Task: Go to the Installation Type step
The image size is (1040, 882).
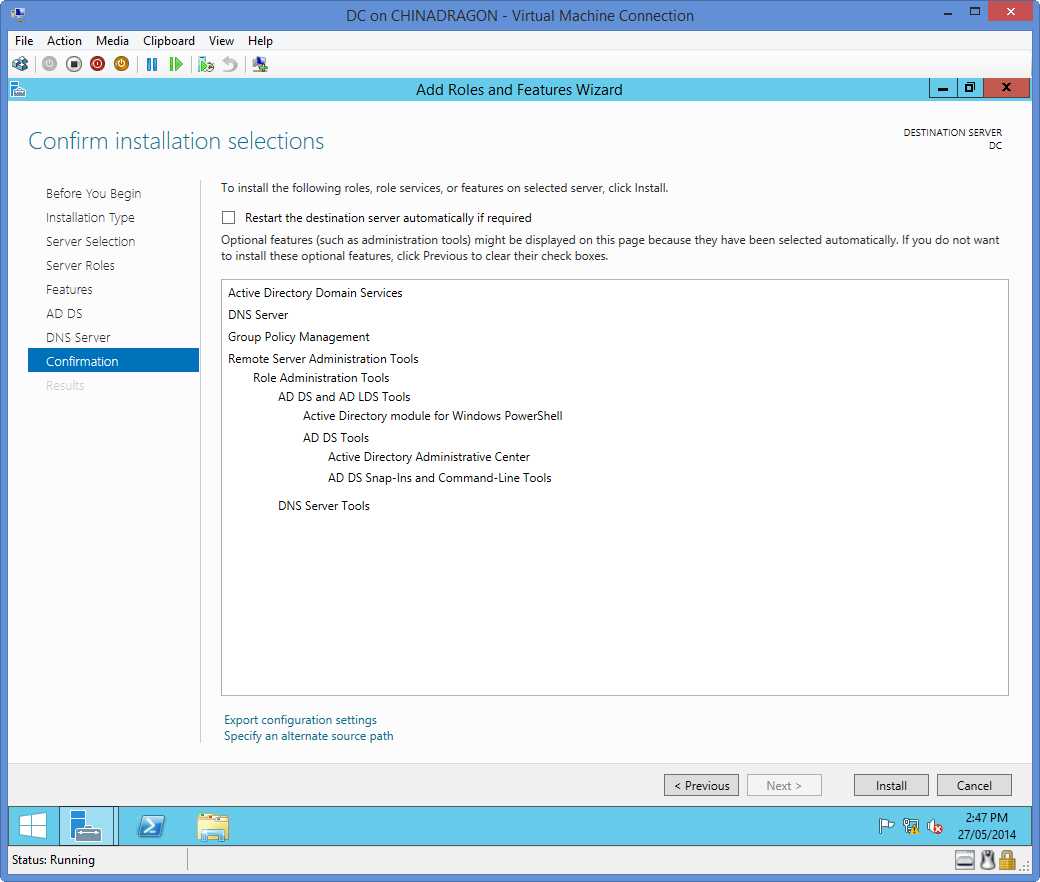Action: coord(90,218)
